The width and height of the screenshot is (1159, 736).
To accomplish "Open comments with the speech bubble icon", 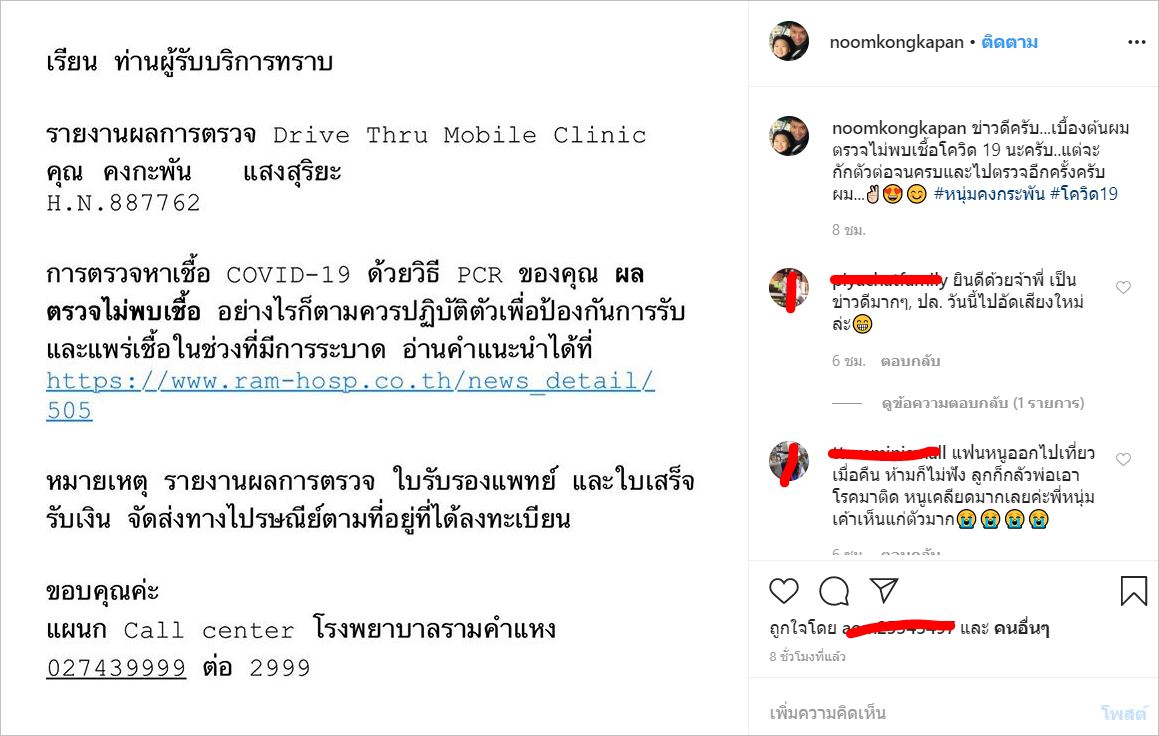I will 834,590.
